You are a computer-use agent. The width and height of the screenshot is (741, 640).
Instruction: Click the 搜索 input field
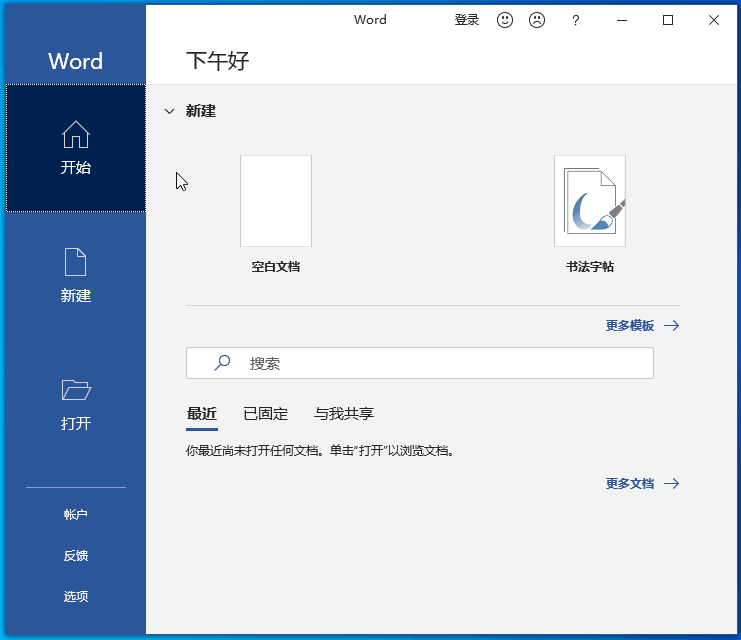[x=440, y=363]
